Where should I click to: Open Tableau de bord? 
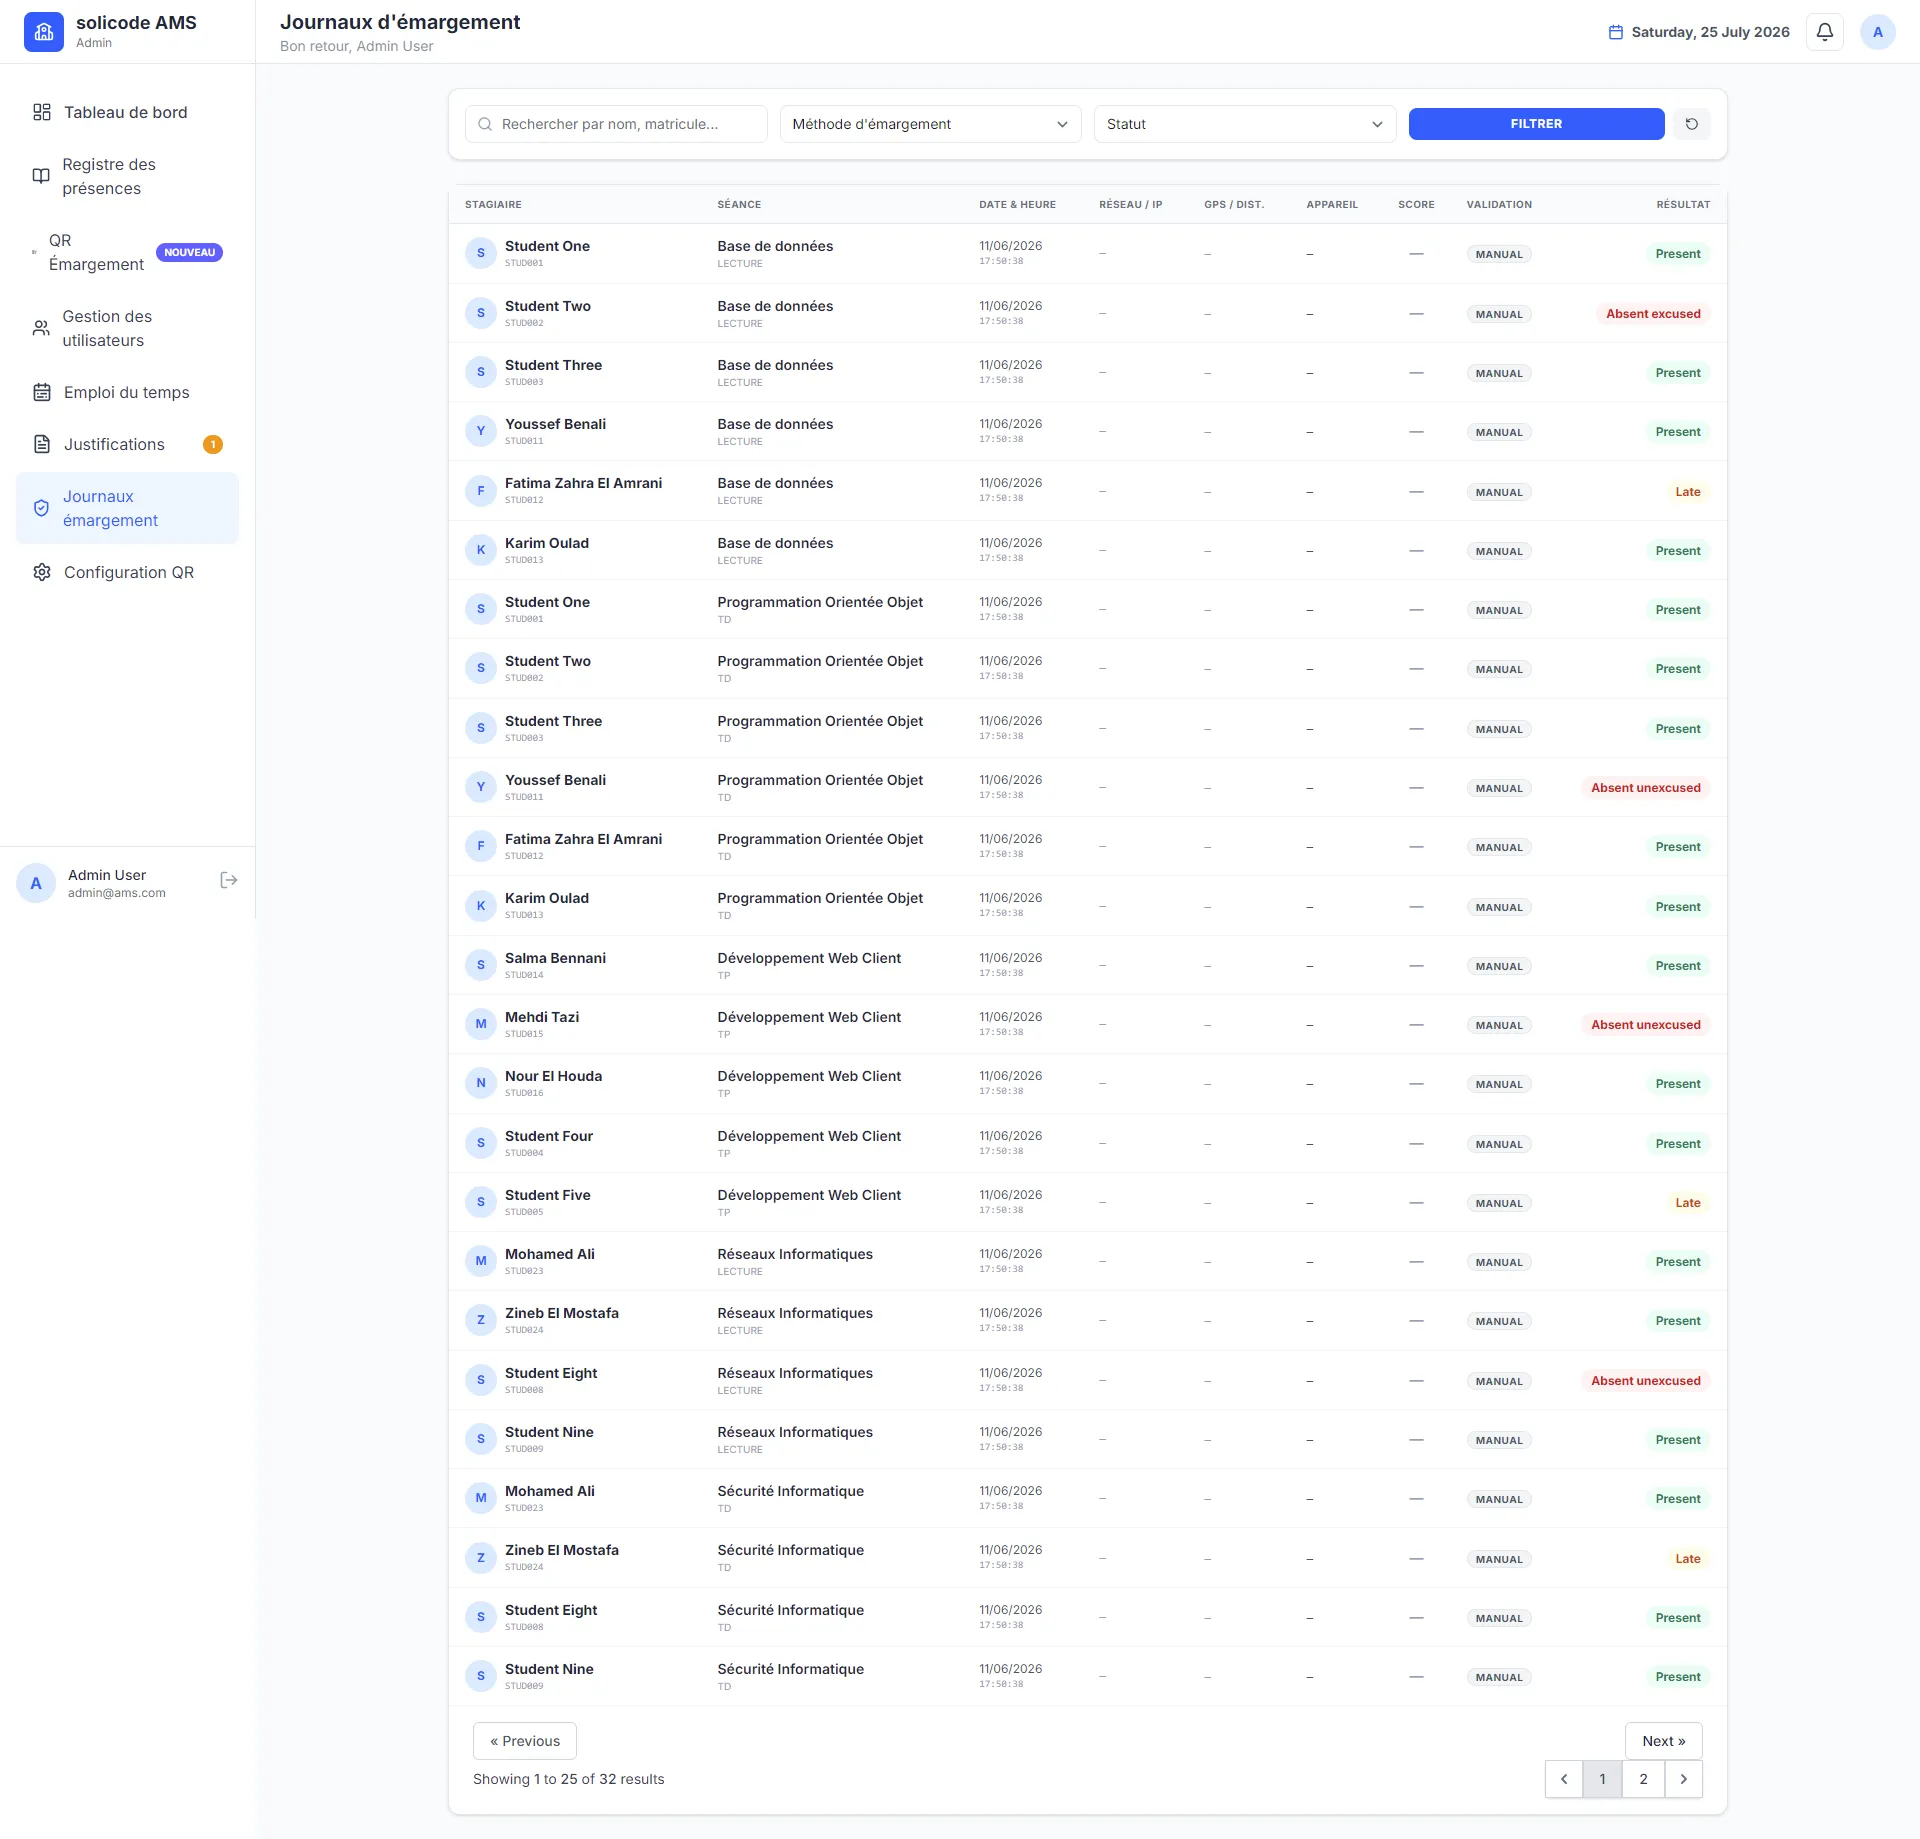tap(127, 112)
